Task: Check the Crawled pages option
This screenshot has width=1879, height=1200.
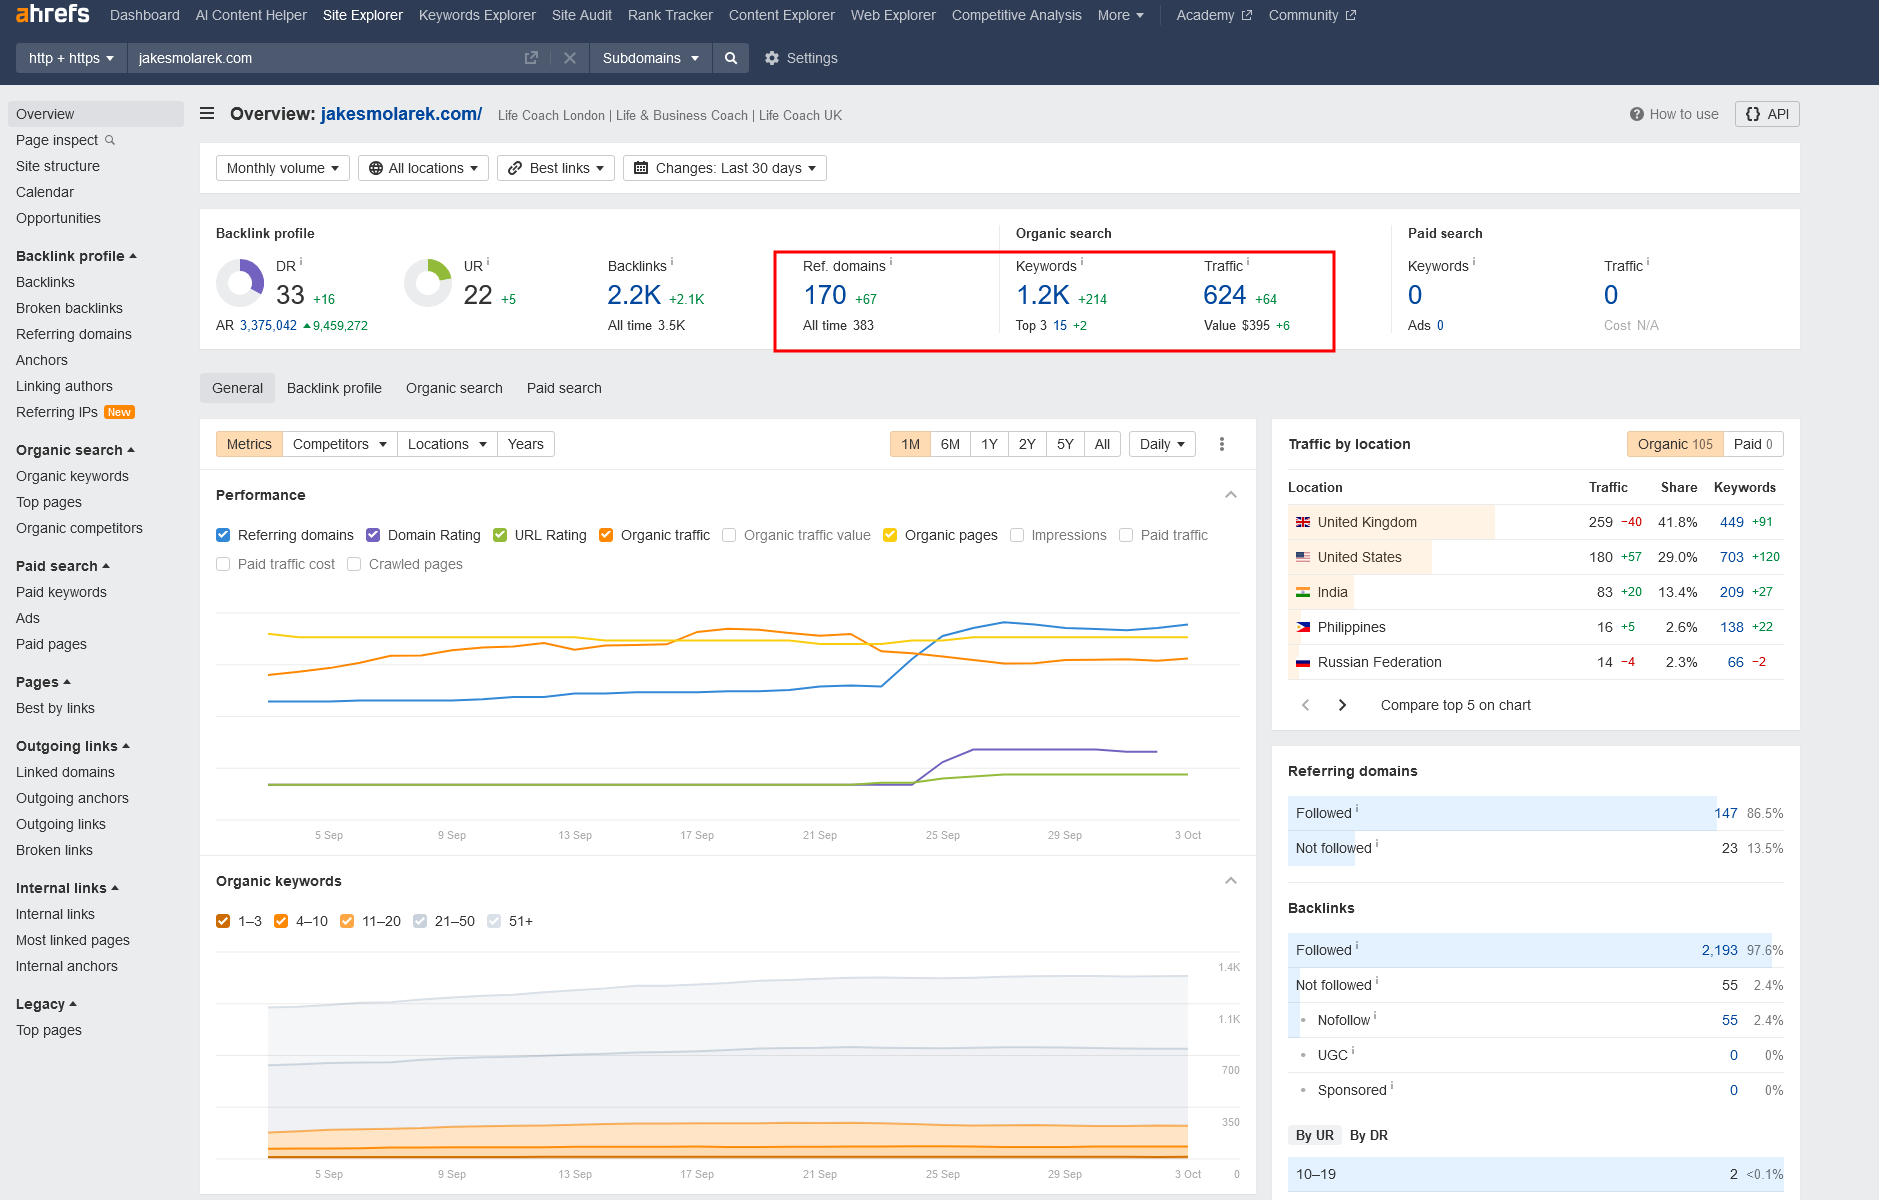Action: pyautogui.click(x=354, y=564)
